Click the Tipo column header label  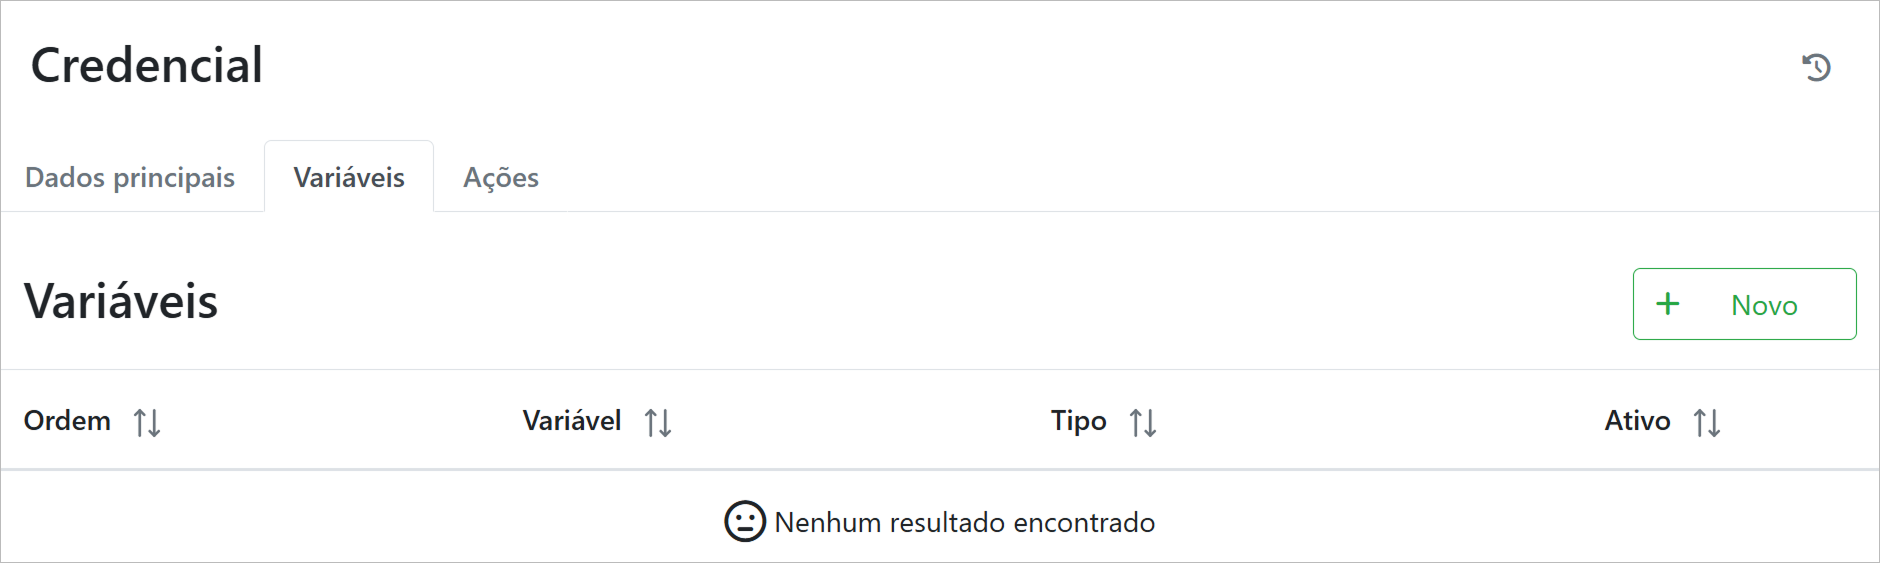pyautogui.click(x=1078, y=421)
